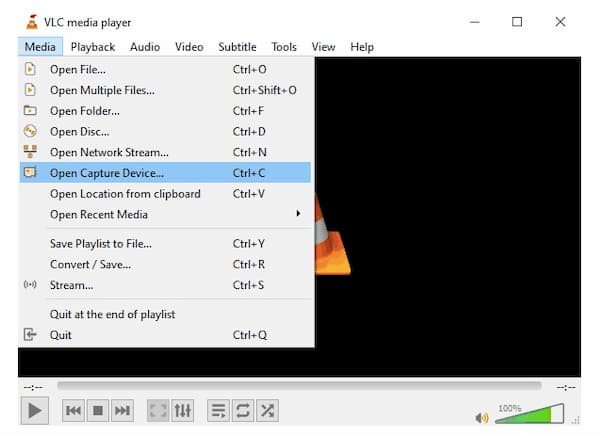Choose Convert / Save... entry
600x436 pixels.
point(166,264)
